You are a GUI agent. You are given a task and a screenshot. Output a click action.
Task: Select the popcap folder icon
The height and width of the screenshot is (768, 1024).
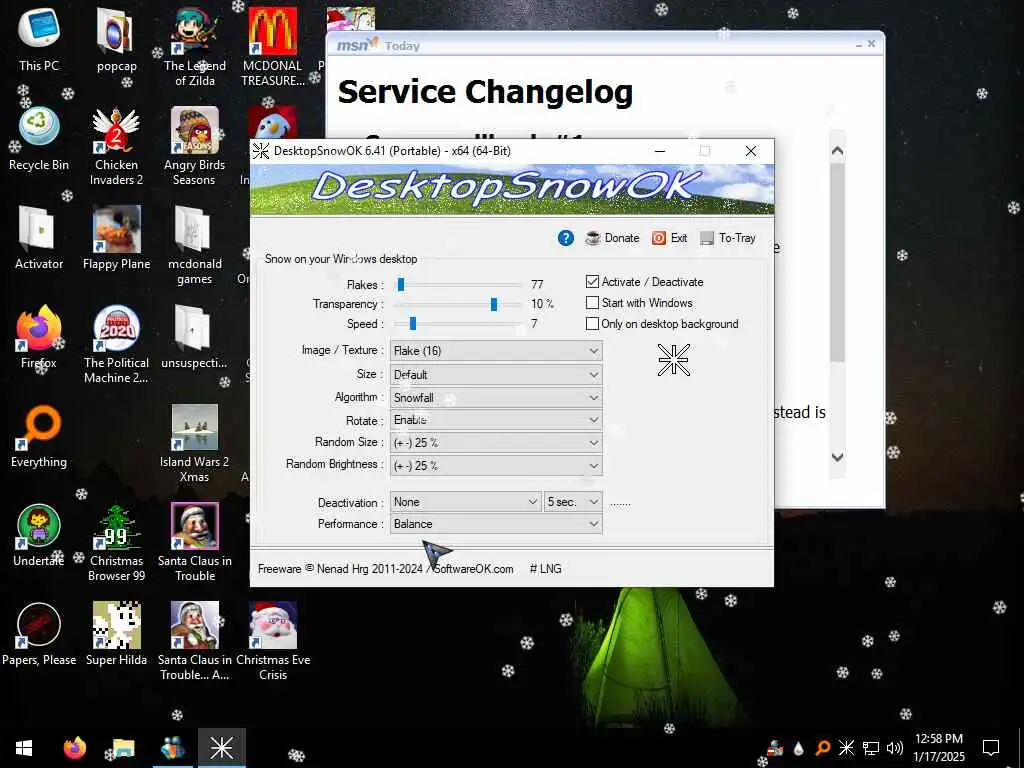(x=116, y=40)
